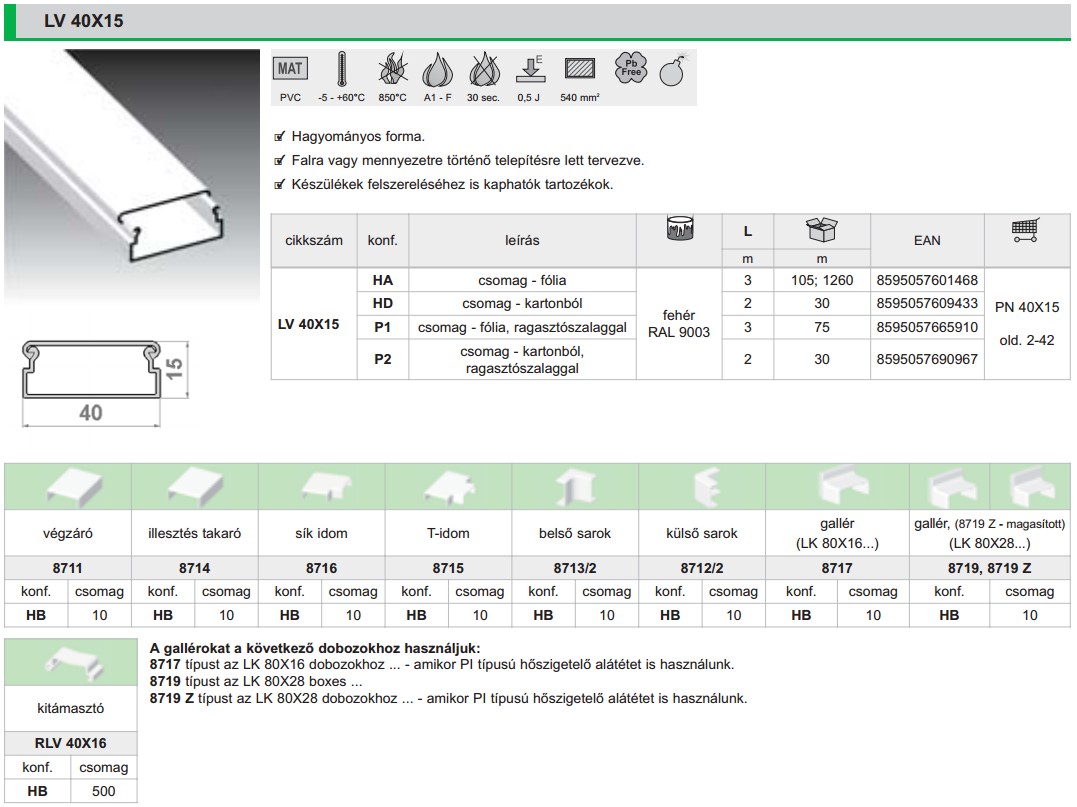Image resolution: width=1077 pixels, height=807 pixels.
Task: Click the kitámasztó accessory thumbnail image
Action: point(70,663)
